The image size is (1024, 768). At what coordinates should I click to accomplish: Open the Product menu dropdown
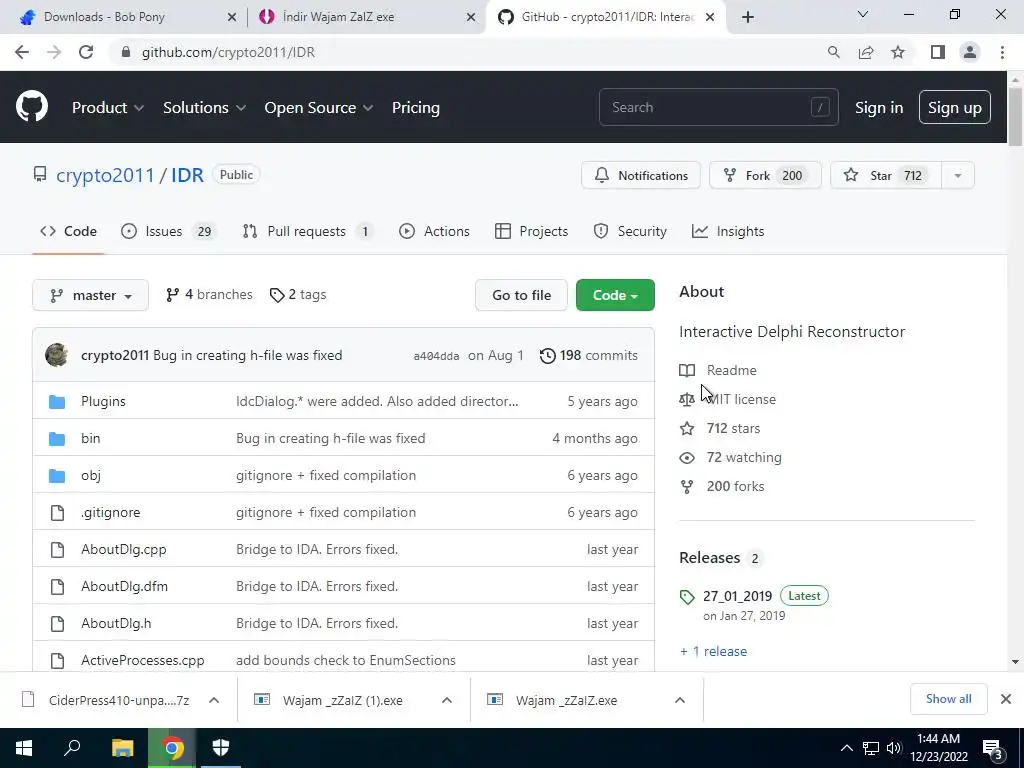click(x=108, y=108)
